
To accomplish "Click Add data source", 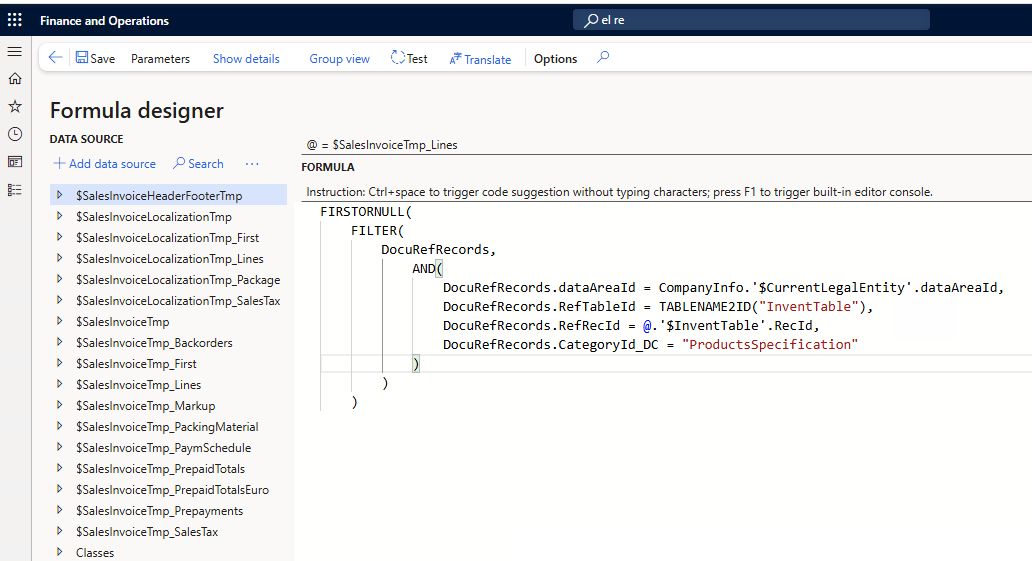I will click(x=104, y=164).
